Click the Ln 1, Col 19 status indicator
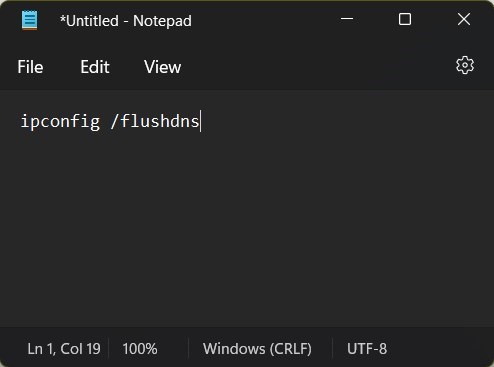The width and height of the screenshot is (494, 367). [x=64, y=349]
